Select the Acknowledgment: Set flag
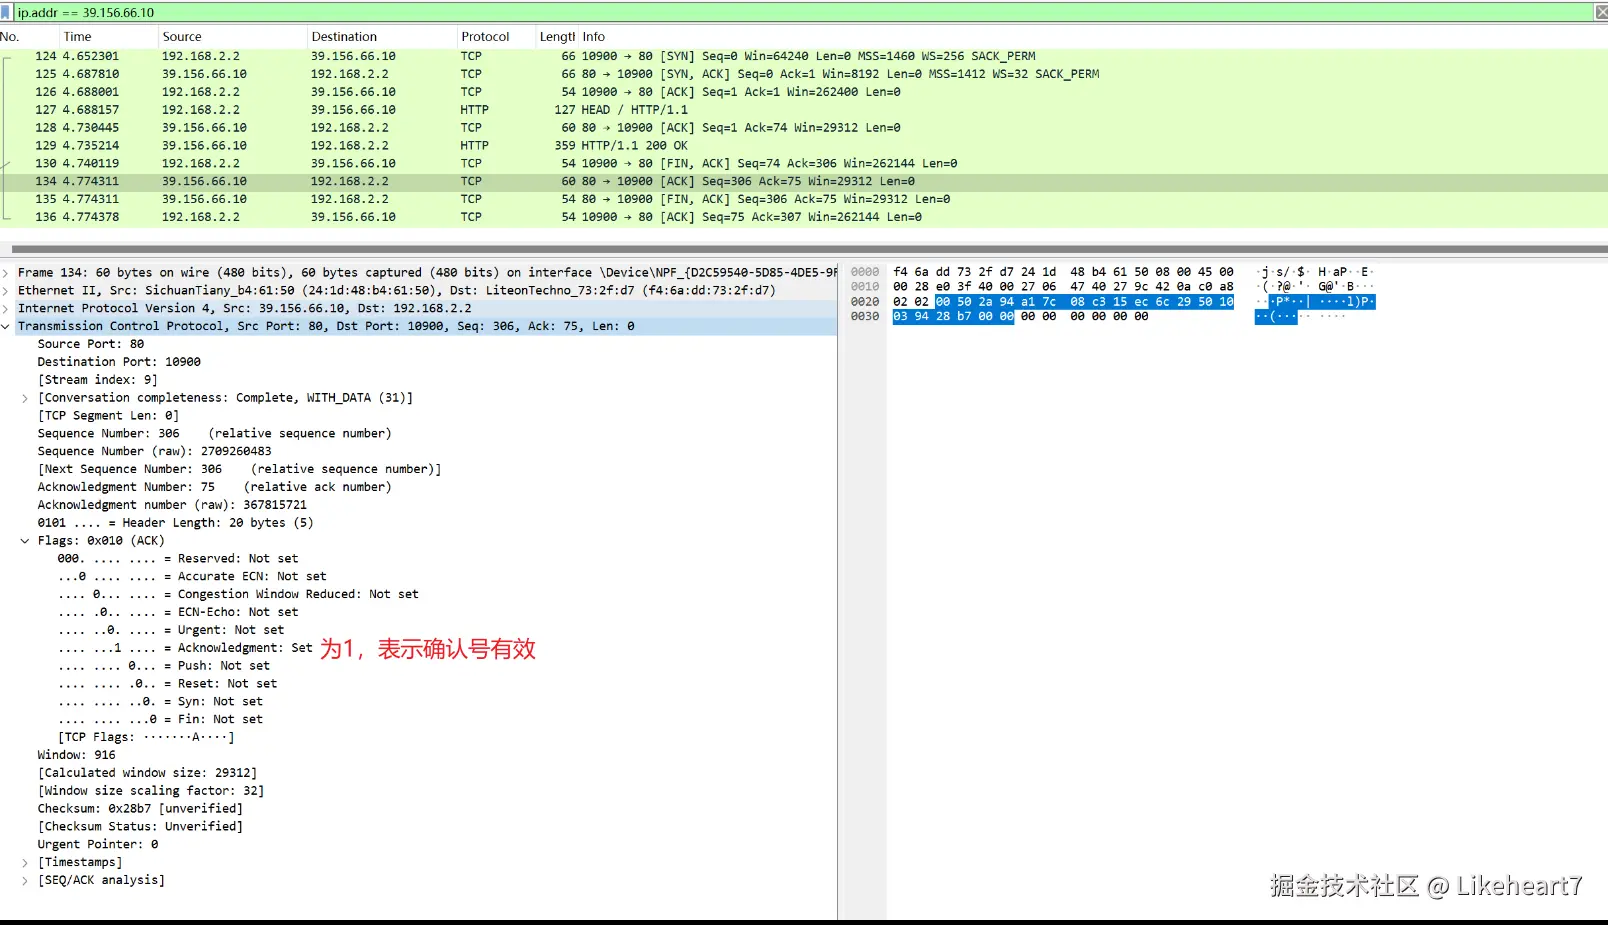 [x=185, y=649]
